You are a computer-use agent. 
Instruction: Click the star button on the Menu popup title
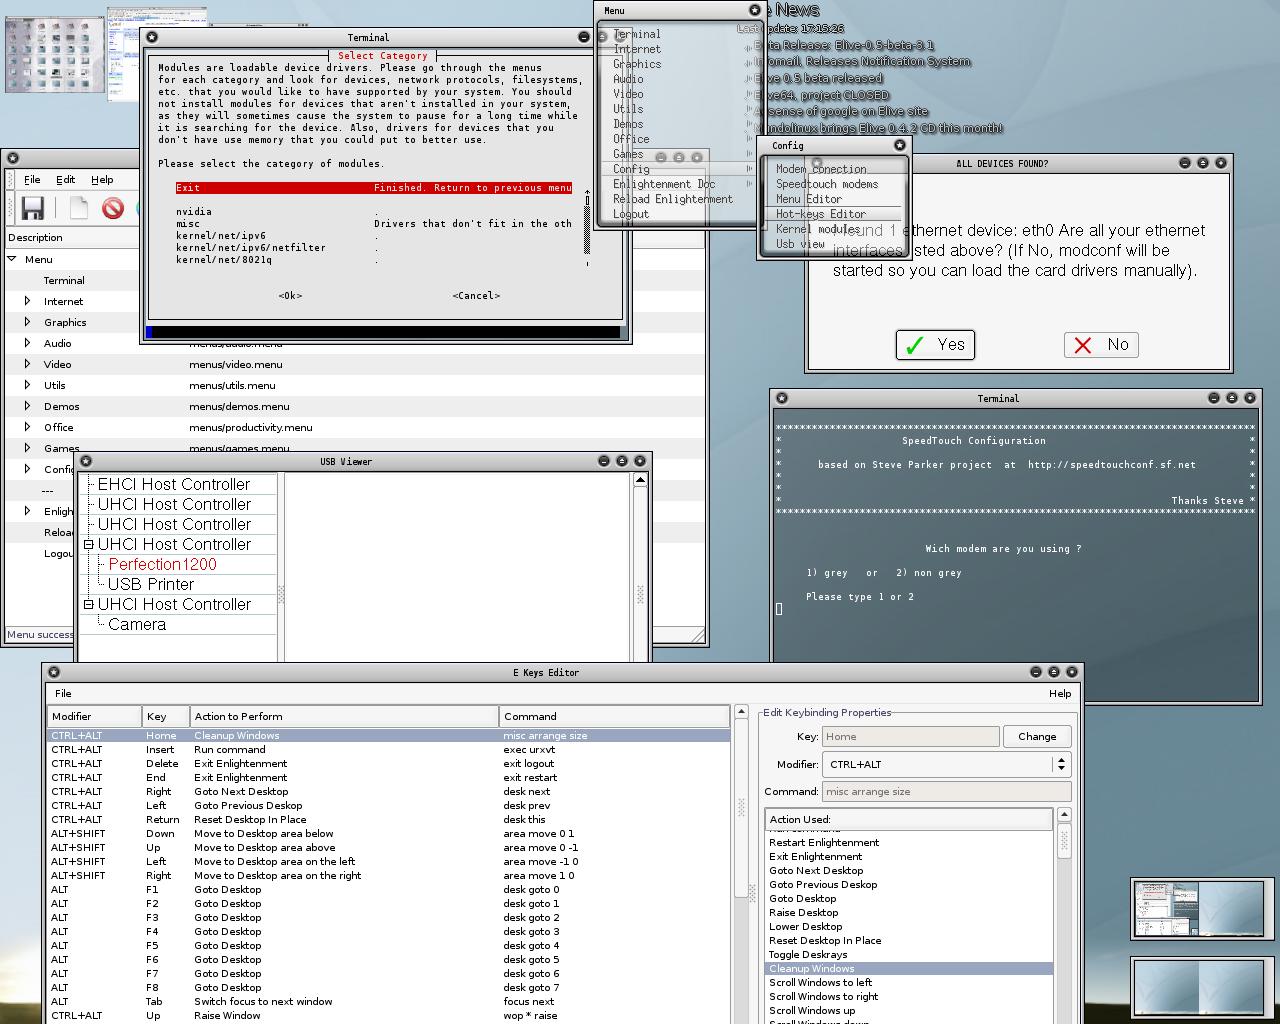point(755,10)
